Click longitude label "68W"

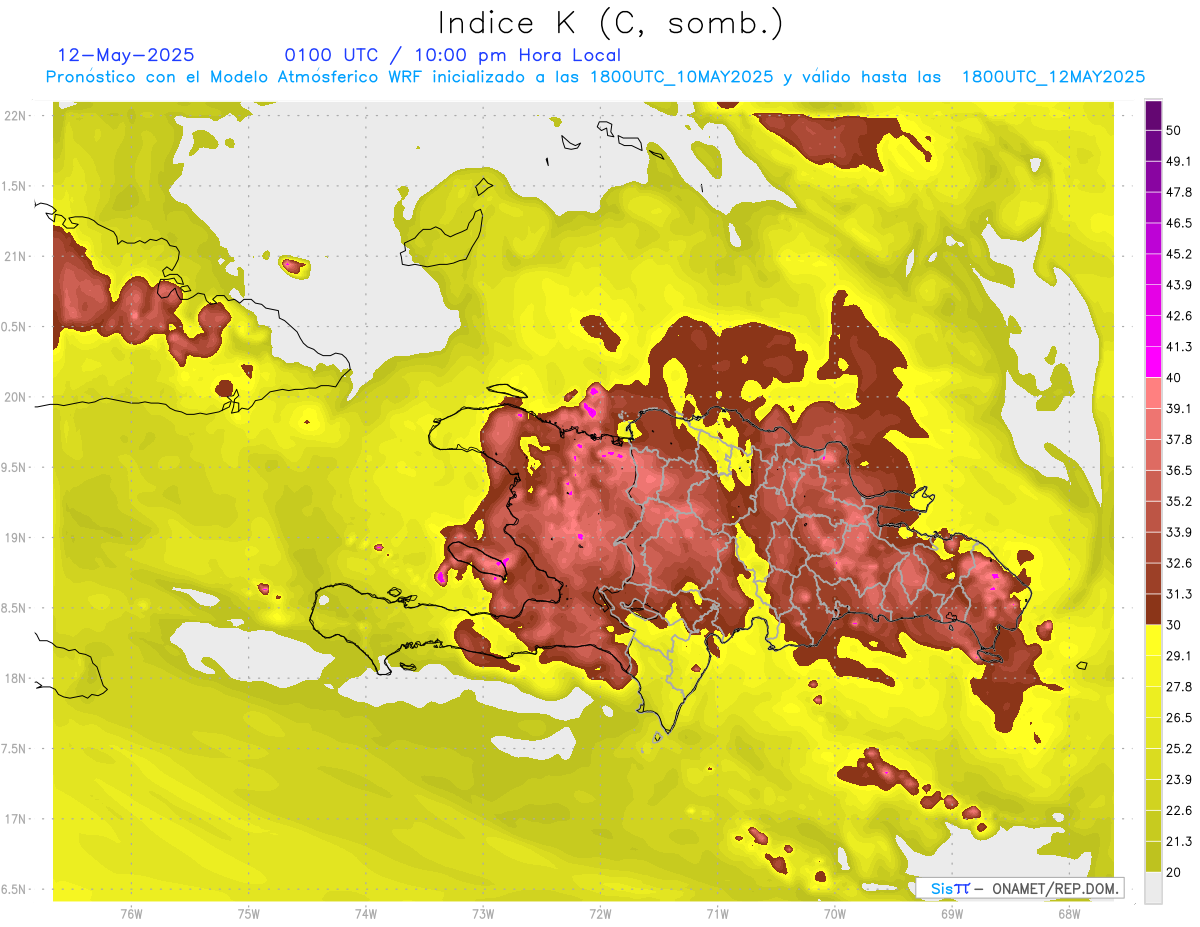[1068, 913]
